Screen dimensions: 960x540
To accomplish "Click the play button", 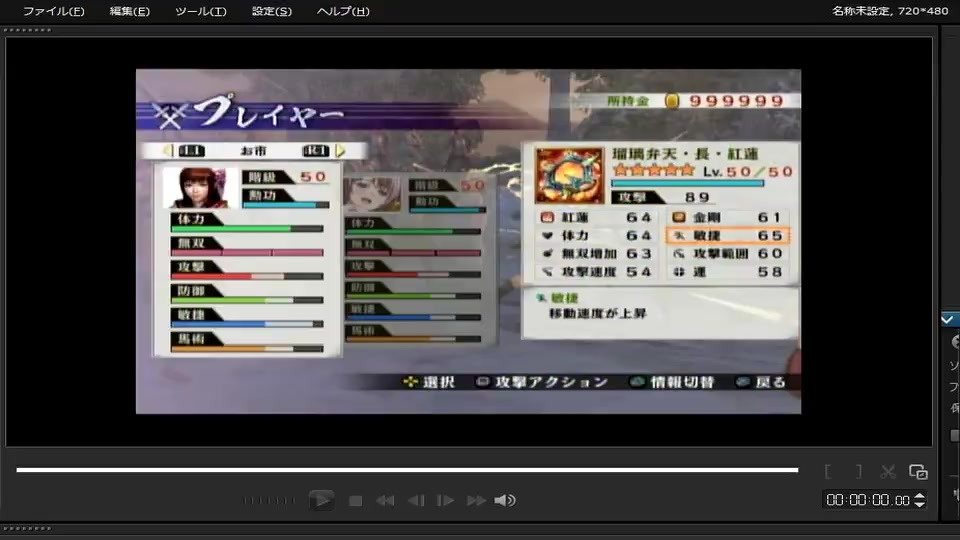I will pyautogui.click(x=321, y=500).
